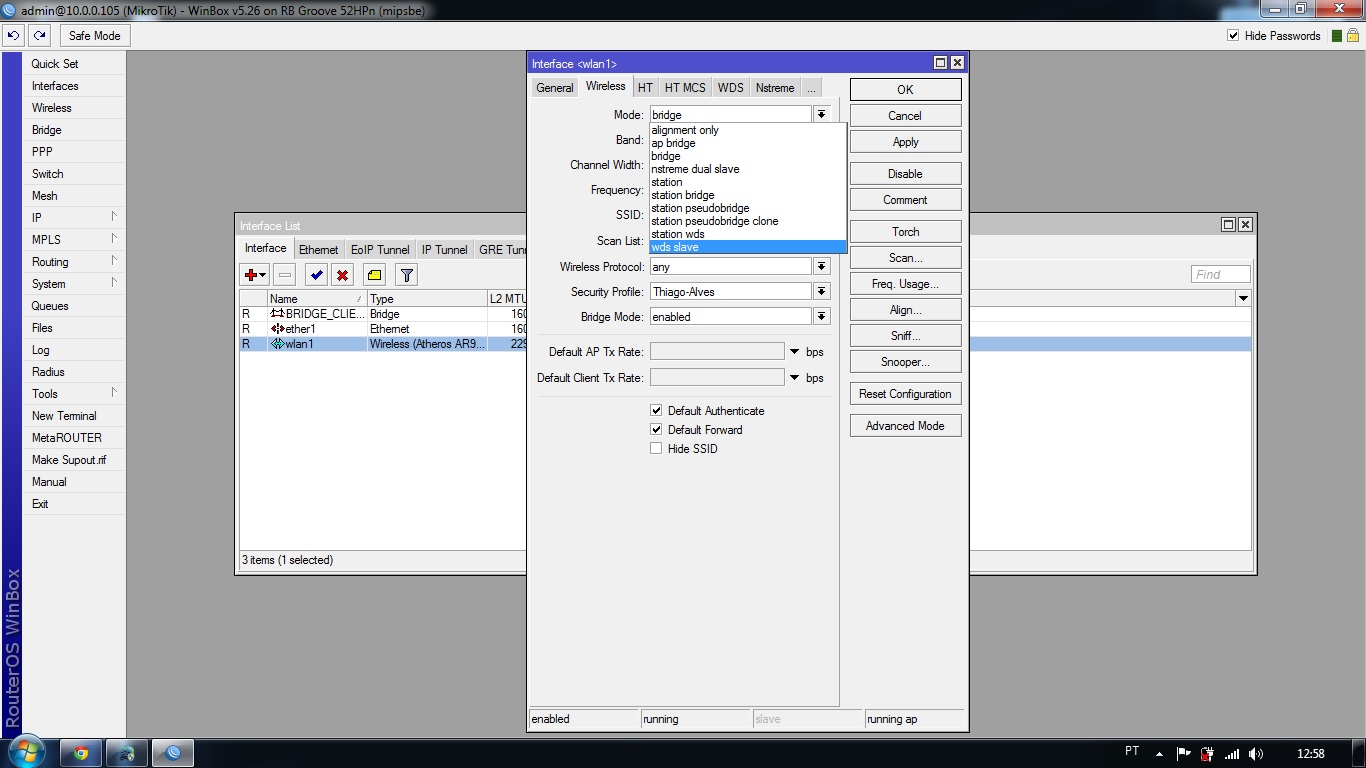Click the red plus add interface icon
The height and width of the screenshot is (768, 1366).
pos(252,275)
